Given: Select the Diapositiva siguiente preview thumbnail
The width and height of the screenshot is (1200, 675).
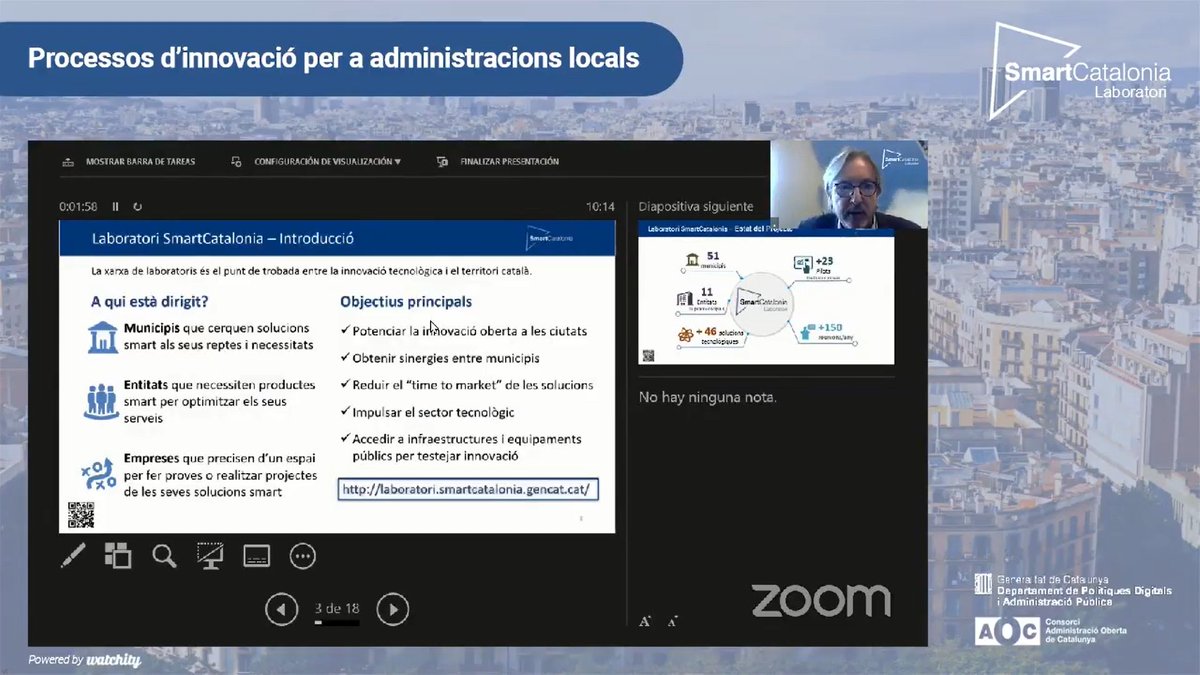Looking at the screenshot, I should [x=766, y=295].
